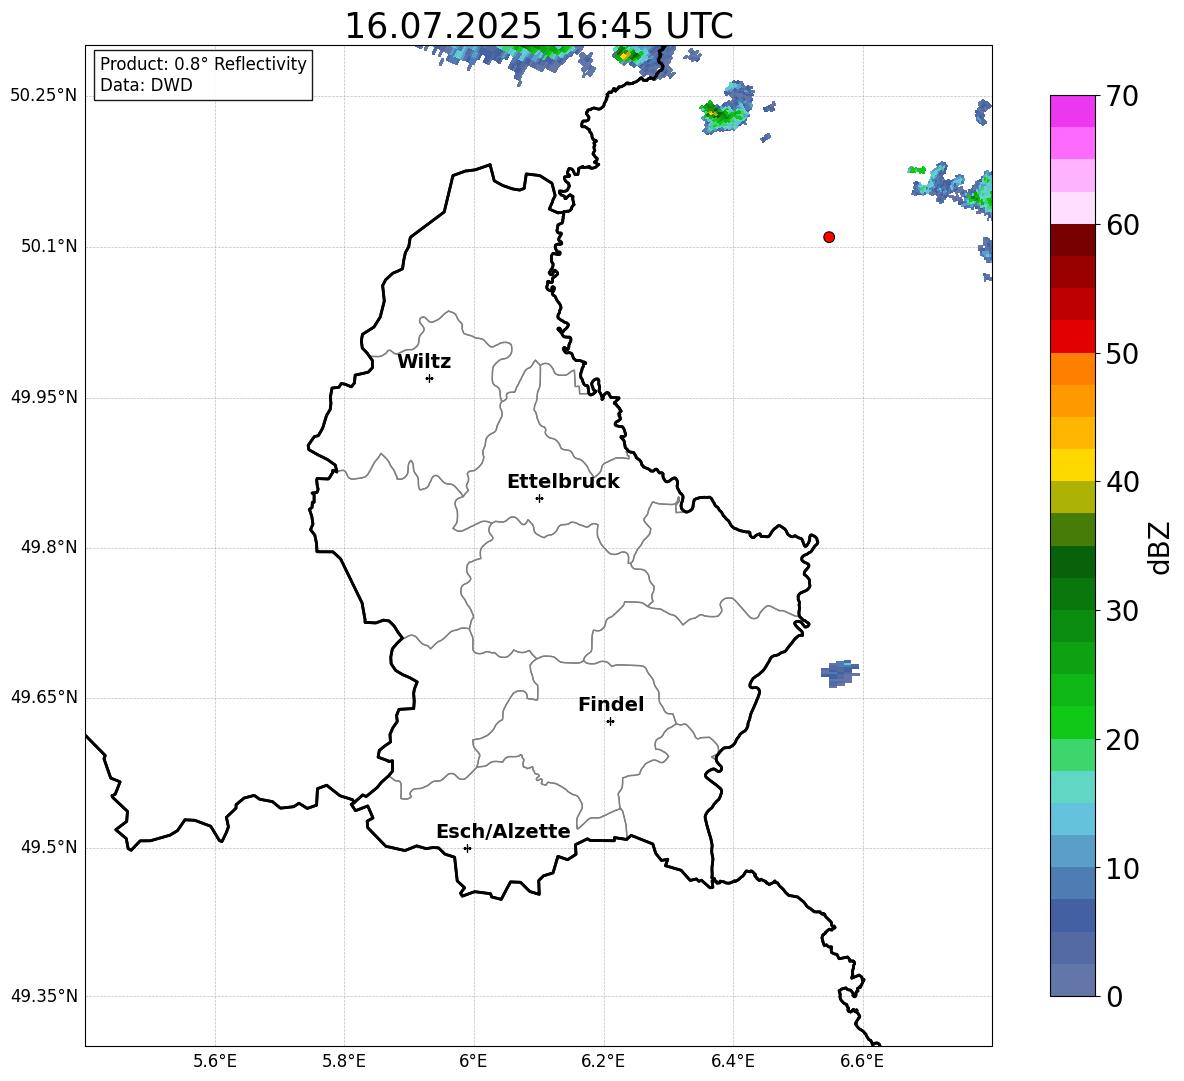1184x1081 pixels.
Task: Click the bright green colorbar segment above 20
Action: [1073, 722]
